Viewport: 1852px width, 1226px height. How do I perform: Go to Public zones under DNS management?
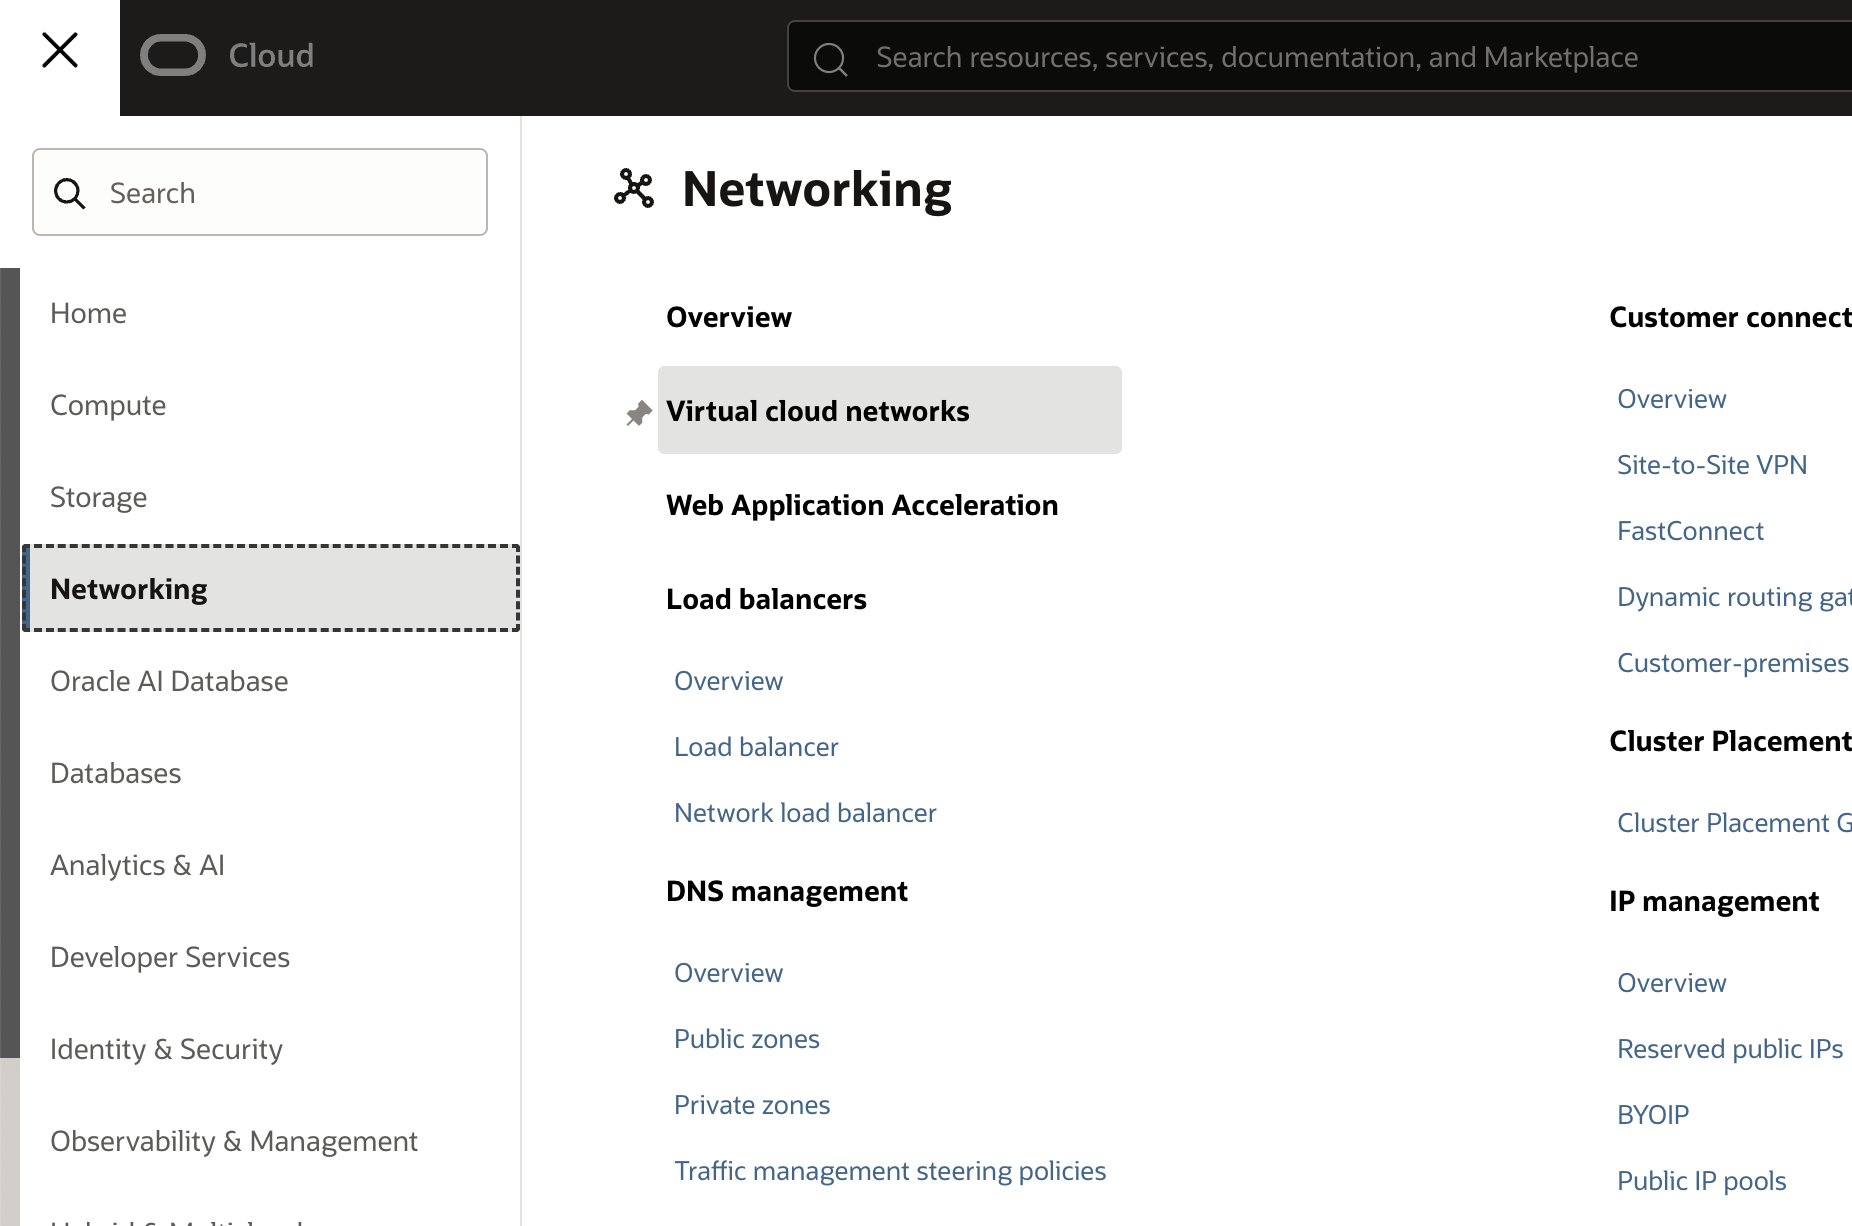[746, 1039]
